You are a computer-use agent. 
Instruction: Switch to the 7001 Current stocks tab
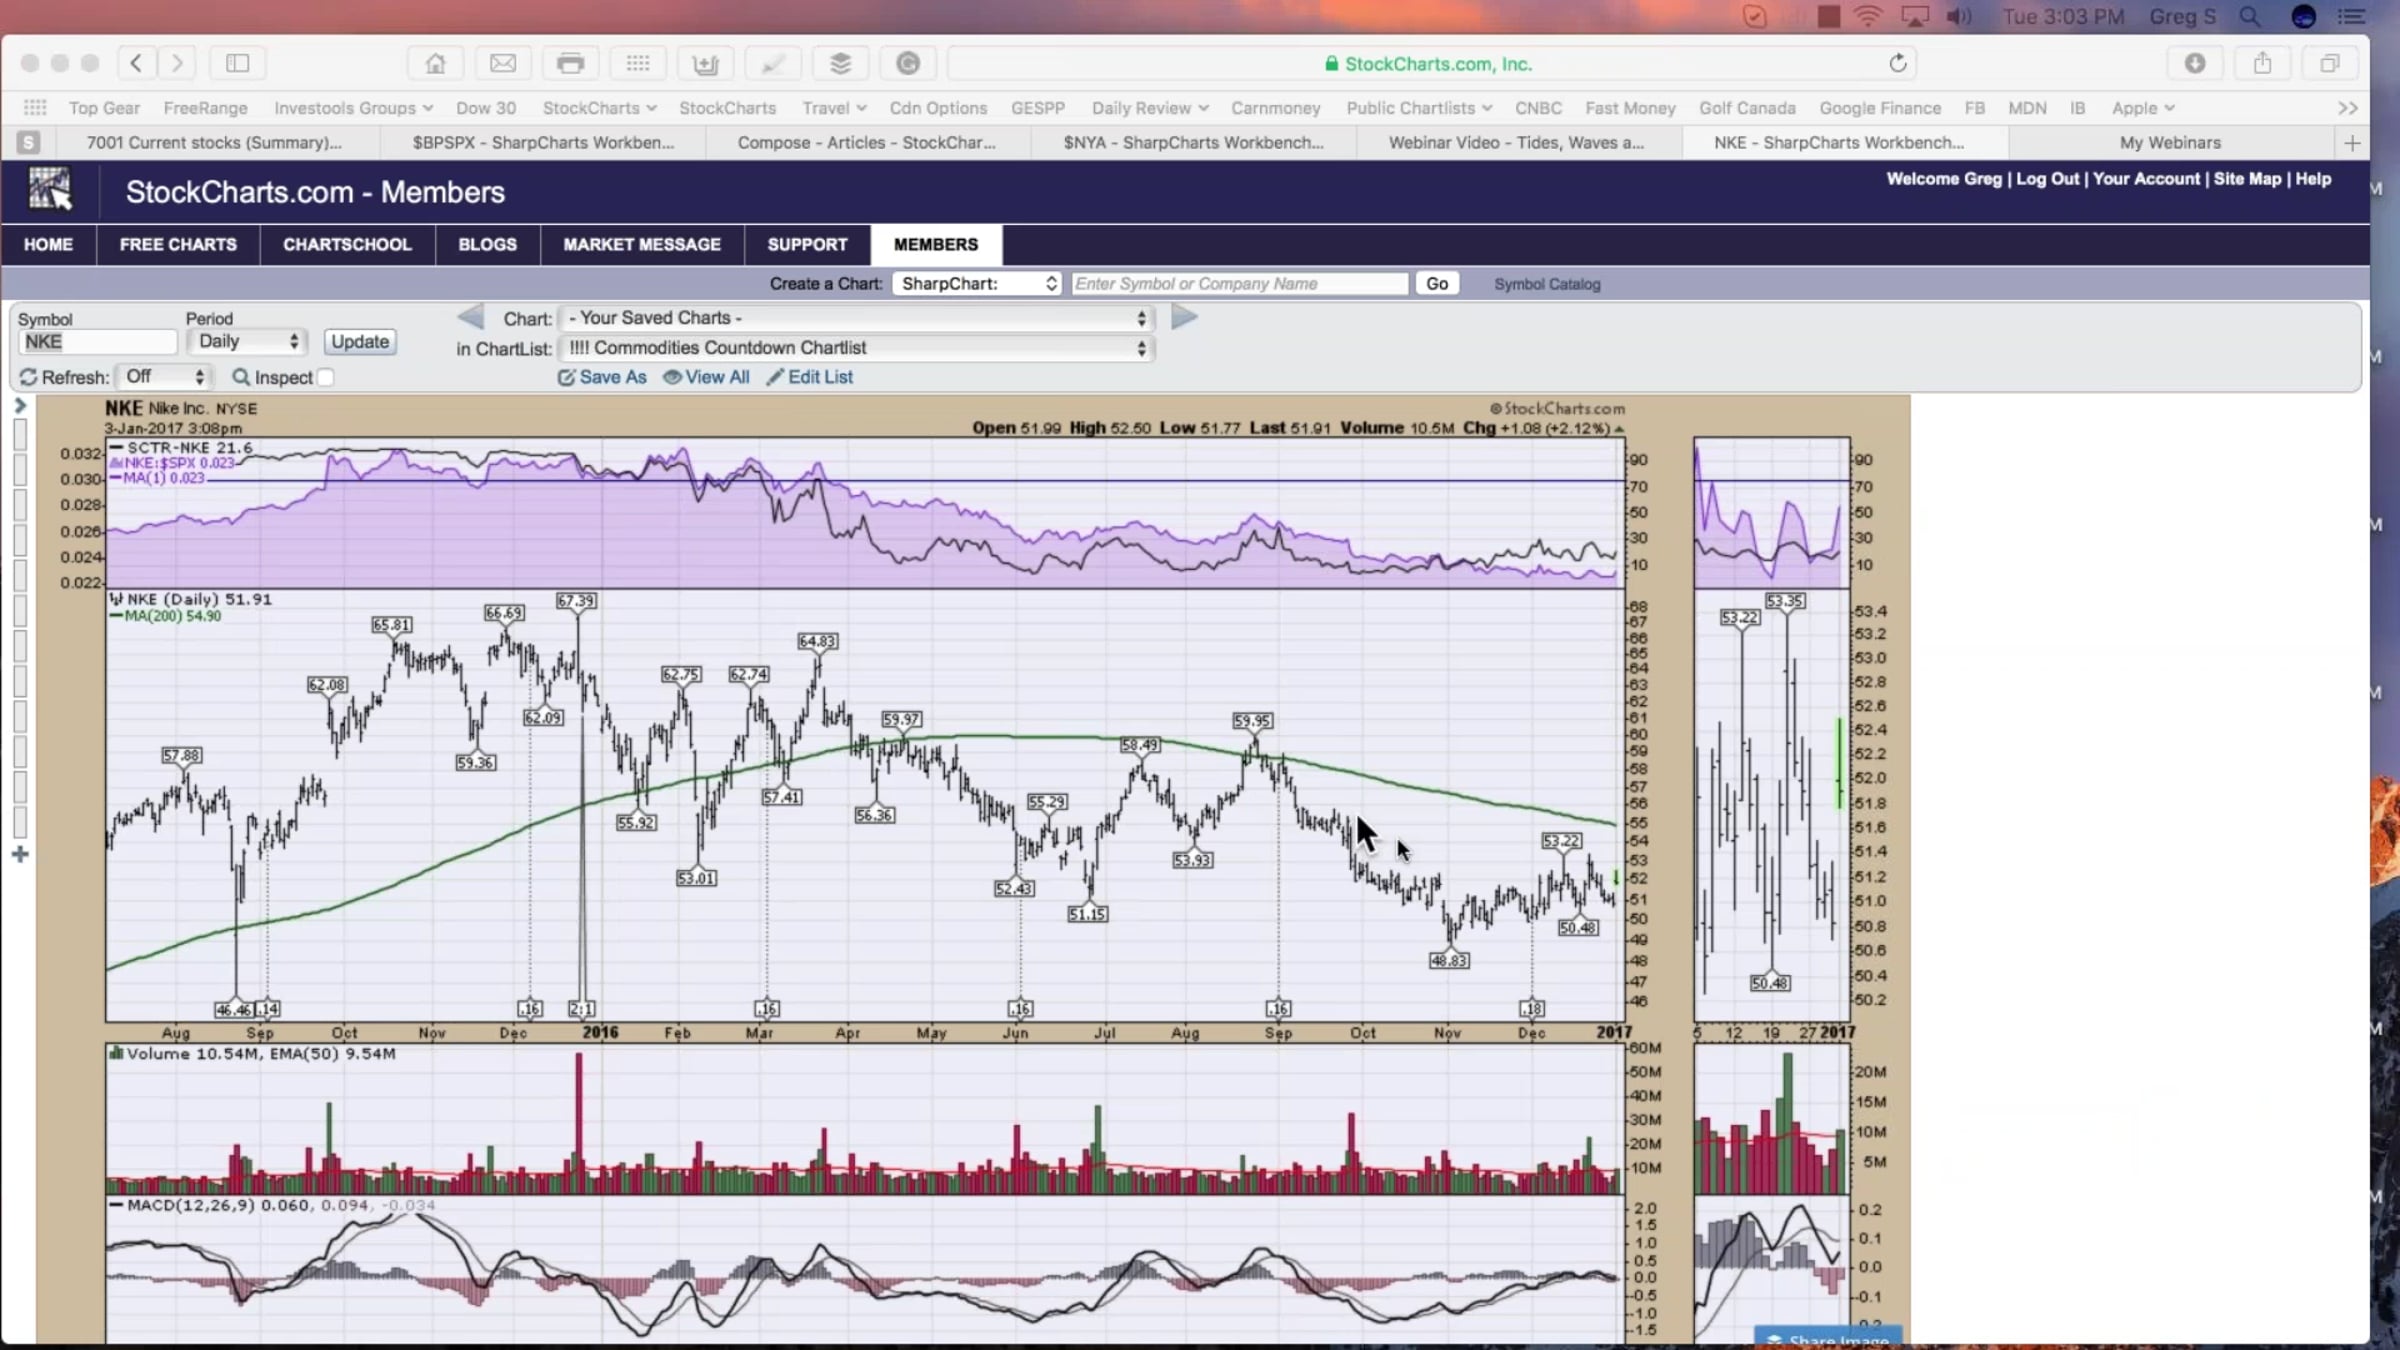coord(214,143)
